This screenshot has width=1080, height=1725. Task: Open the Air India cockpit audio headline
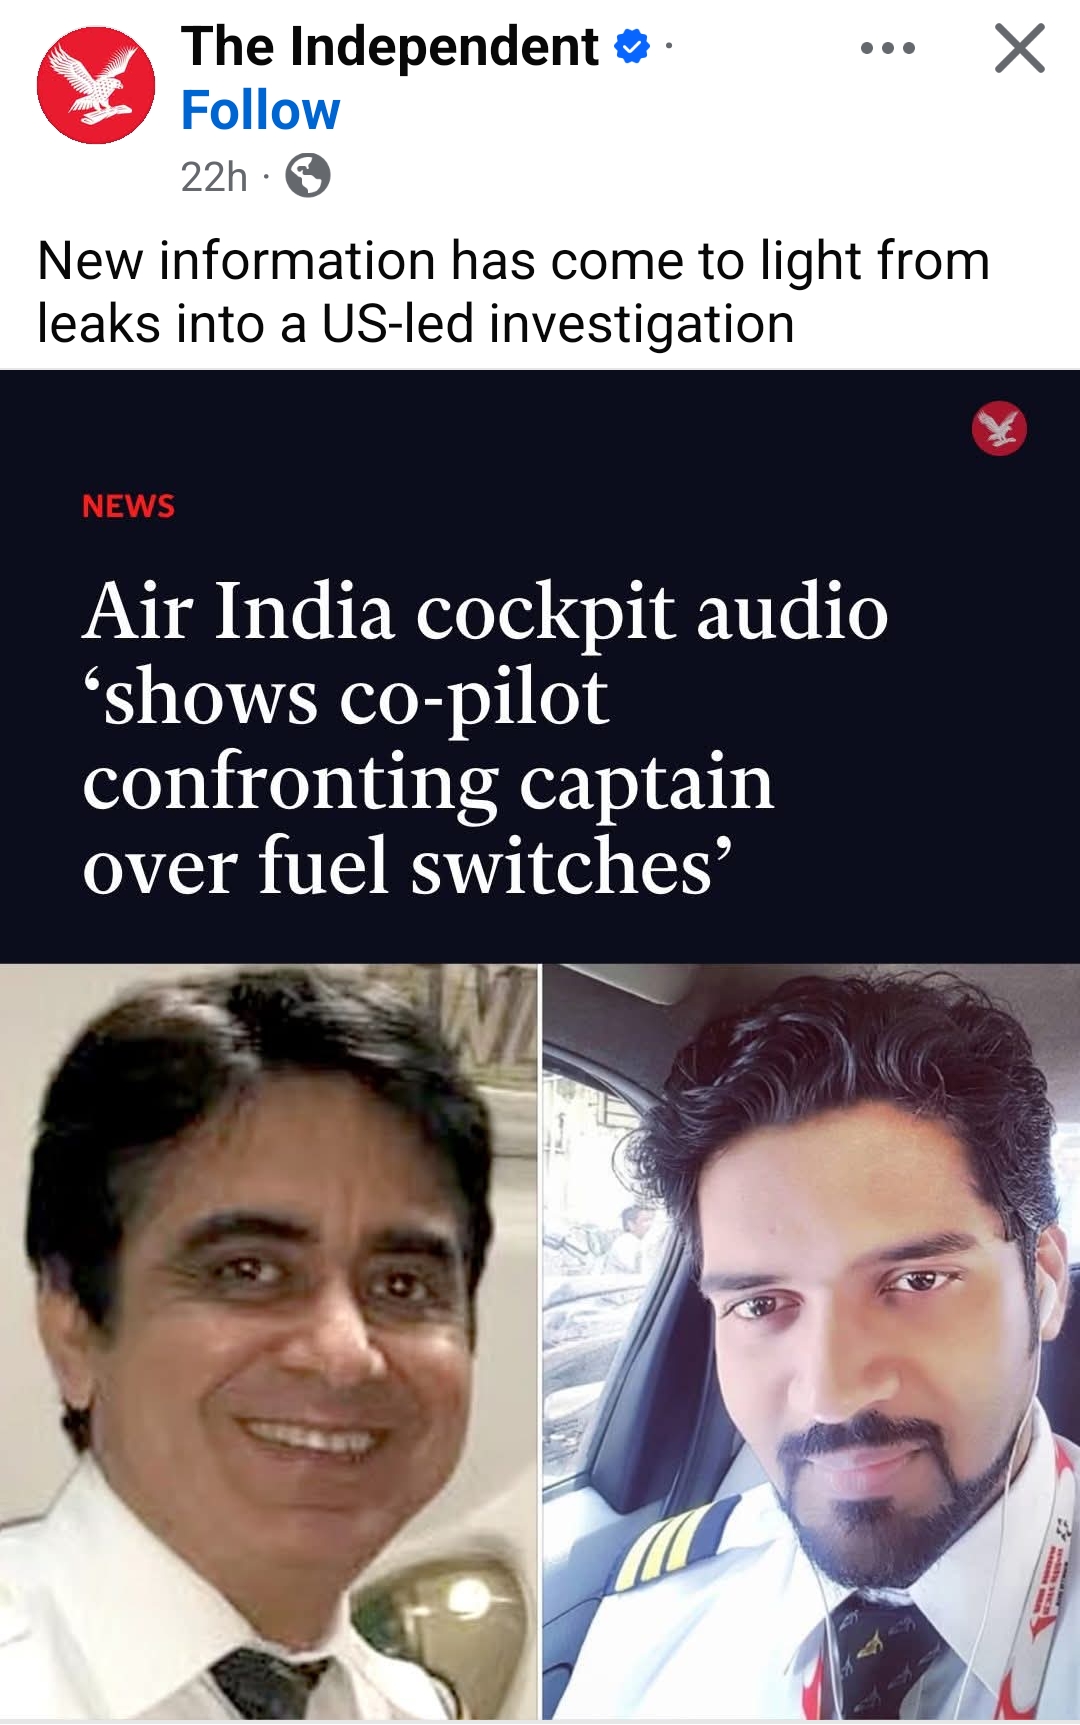coord(485,738)
